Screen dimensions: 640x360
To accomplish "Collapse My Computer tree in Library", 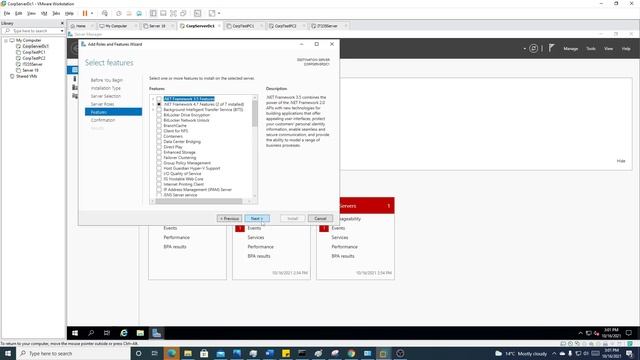I will [6, 40].
